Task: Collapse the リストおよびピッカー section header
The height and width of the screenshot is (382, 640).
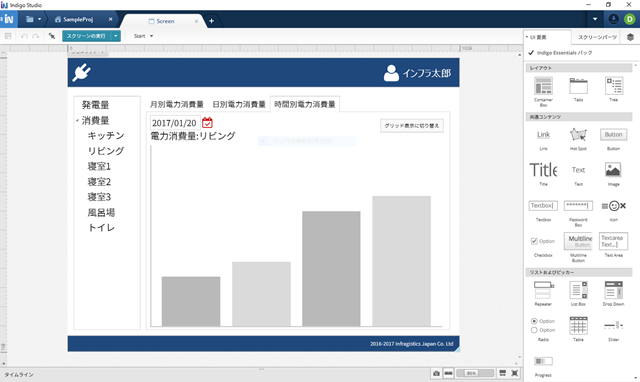Action: [x=579, y=272]
